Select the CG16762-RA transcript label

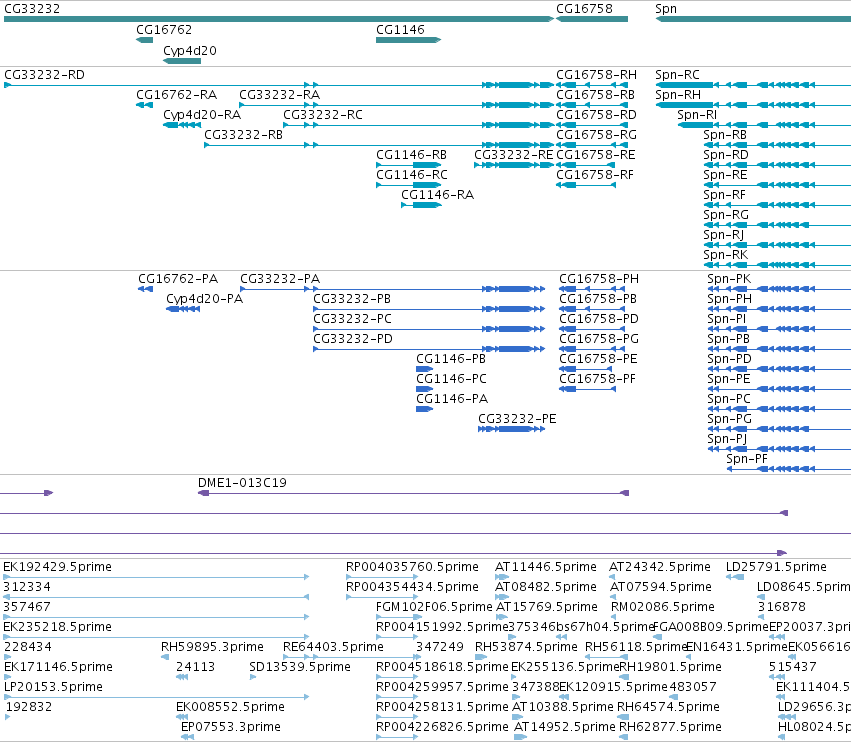[x=176, y=95]
